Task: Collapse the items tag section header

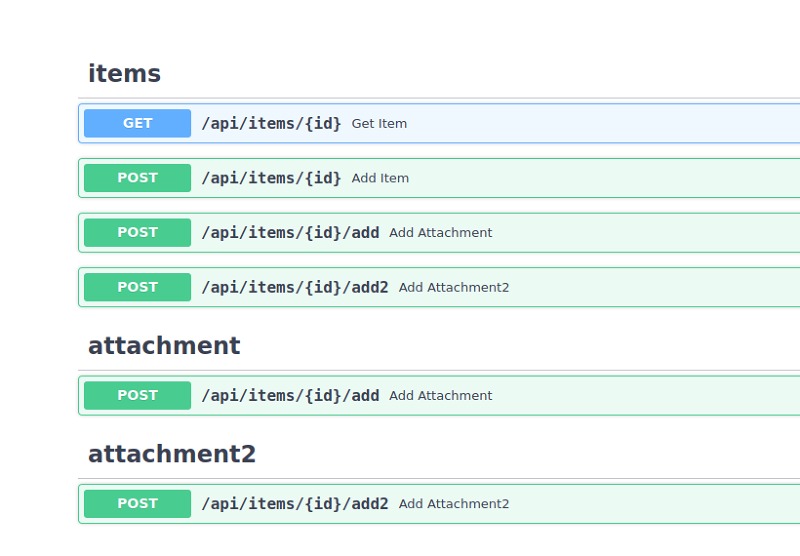Action: 124,73
